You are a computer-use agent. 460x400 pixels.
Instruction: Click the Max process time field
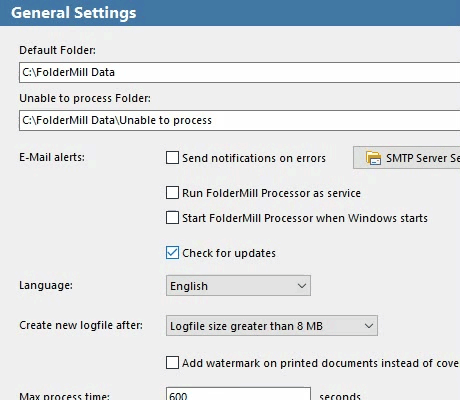click(238, 394)
